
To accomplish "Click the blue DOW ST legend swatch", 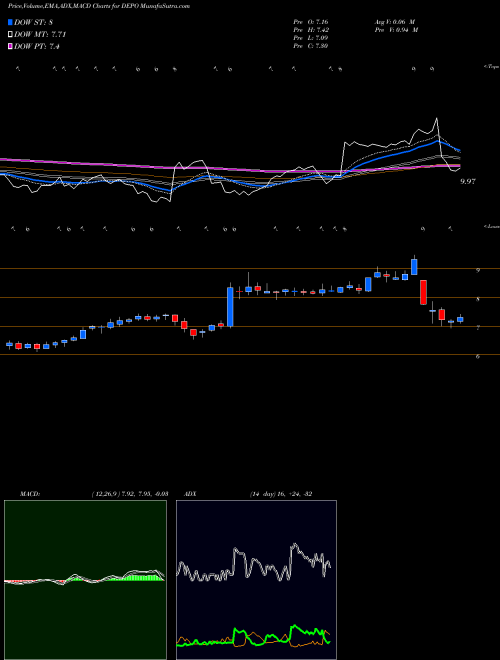I will tap(10, 22).
